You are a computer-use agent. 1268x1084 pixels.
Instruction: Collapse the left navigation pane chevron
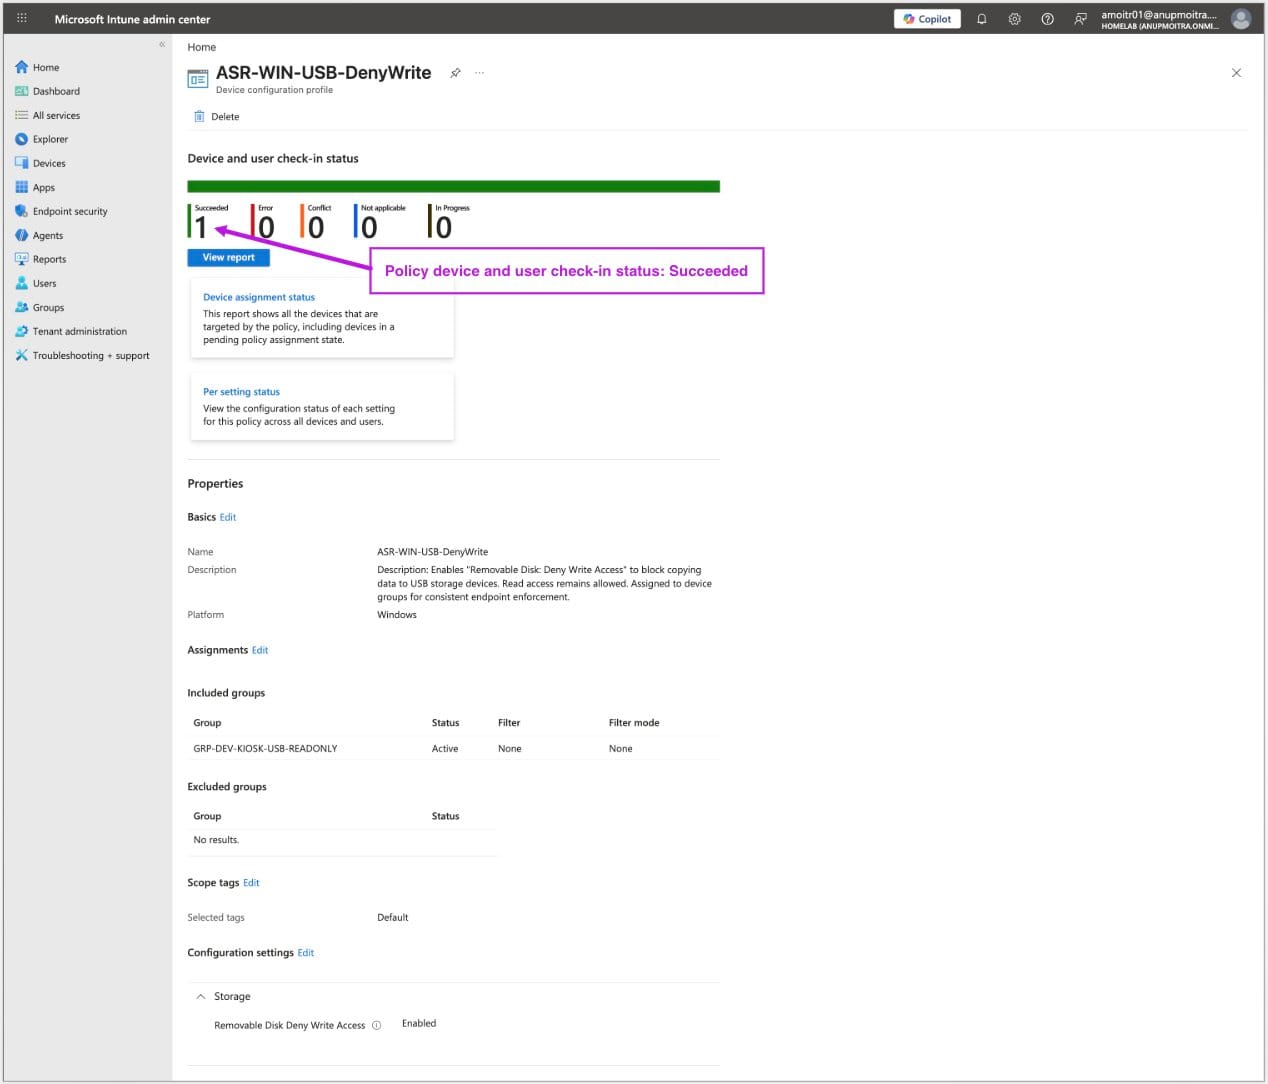(x=162, y=44)
